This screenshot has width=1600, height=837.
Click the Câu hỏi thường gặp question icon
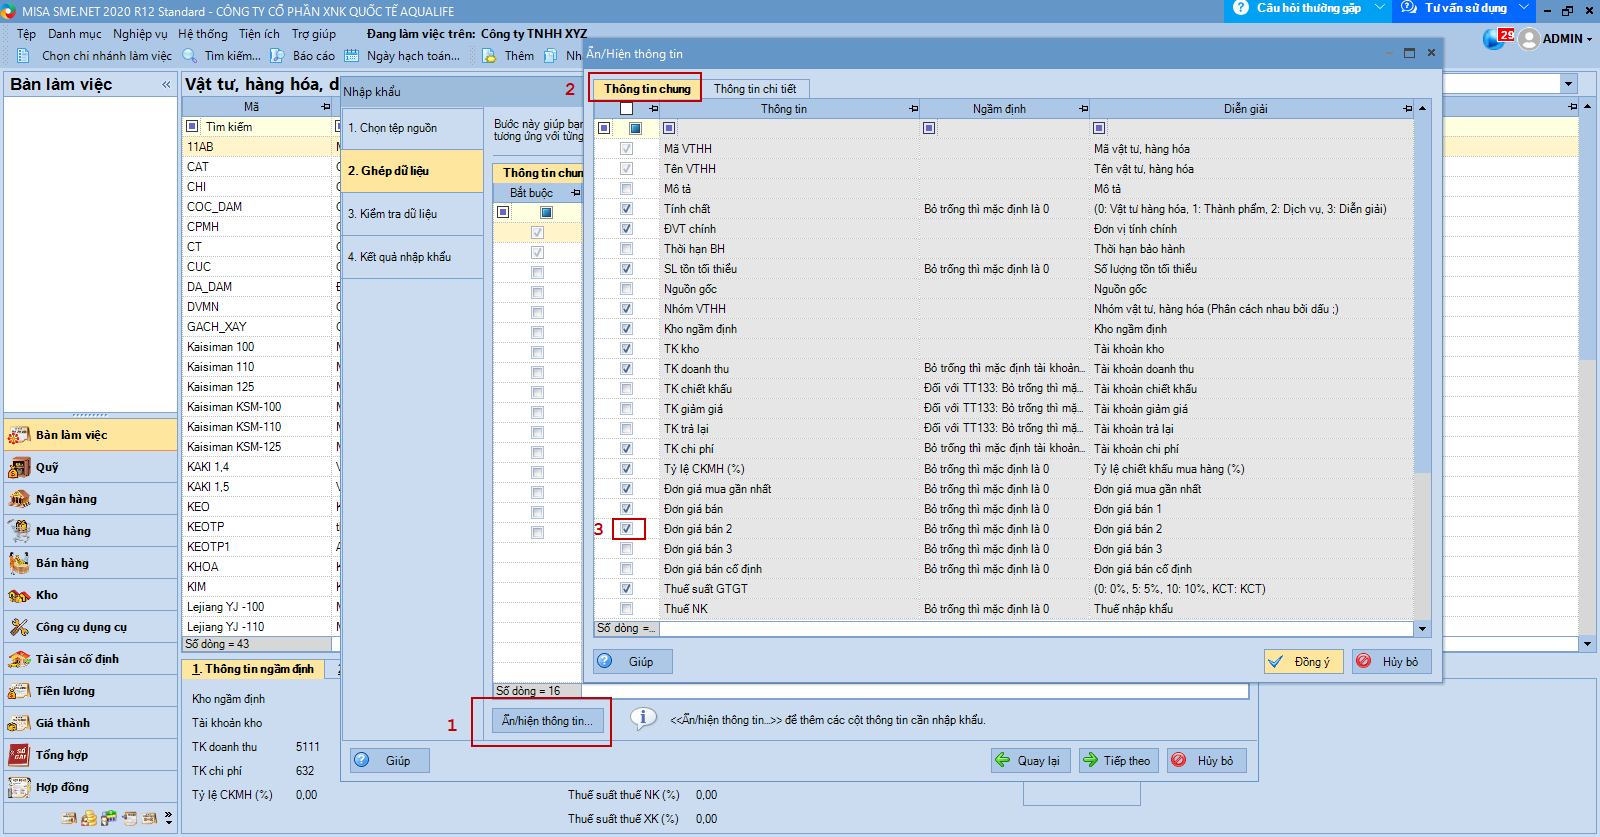point(1241,8)
